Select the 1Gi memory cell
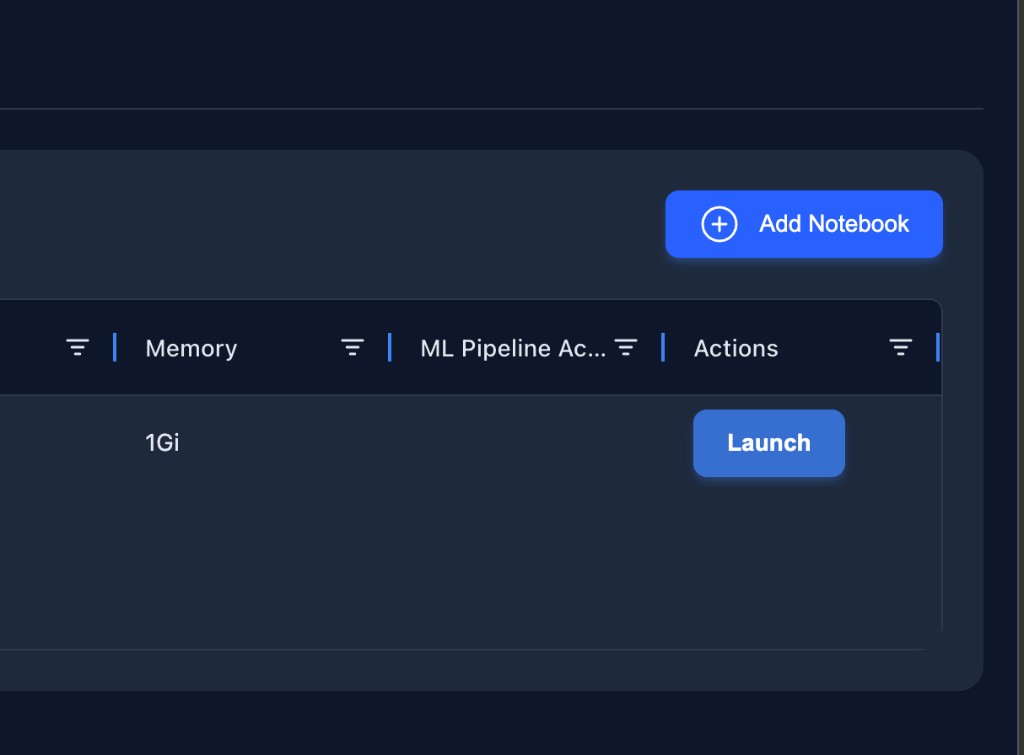Image resolution: width=1024 pixels, height=755 pixels. pos(162,443)
